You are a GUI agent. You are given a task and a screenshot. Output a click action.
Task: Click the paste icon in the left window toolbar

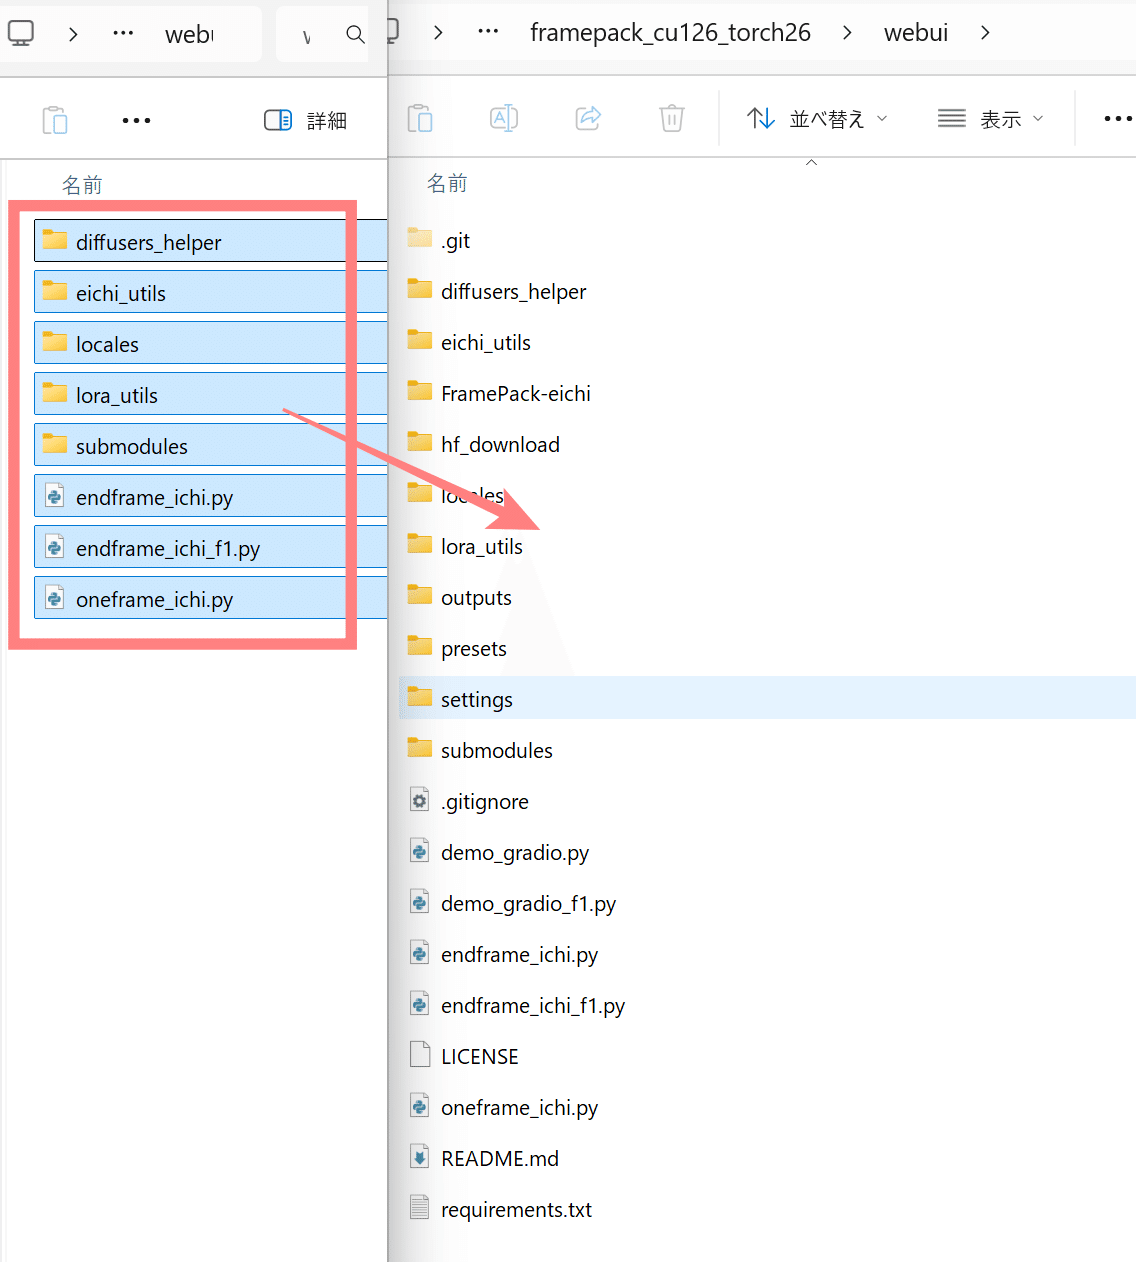(55, 119)
